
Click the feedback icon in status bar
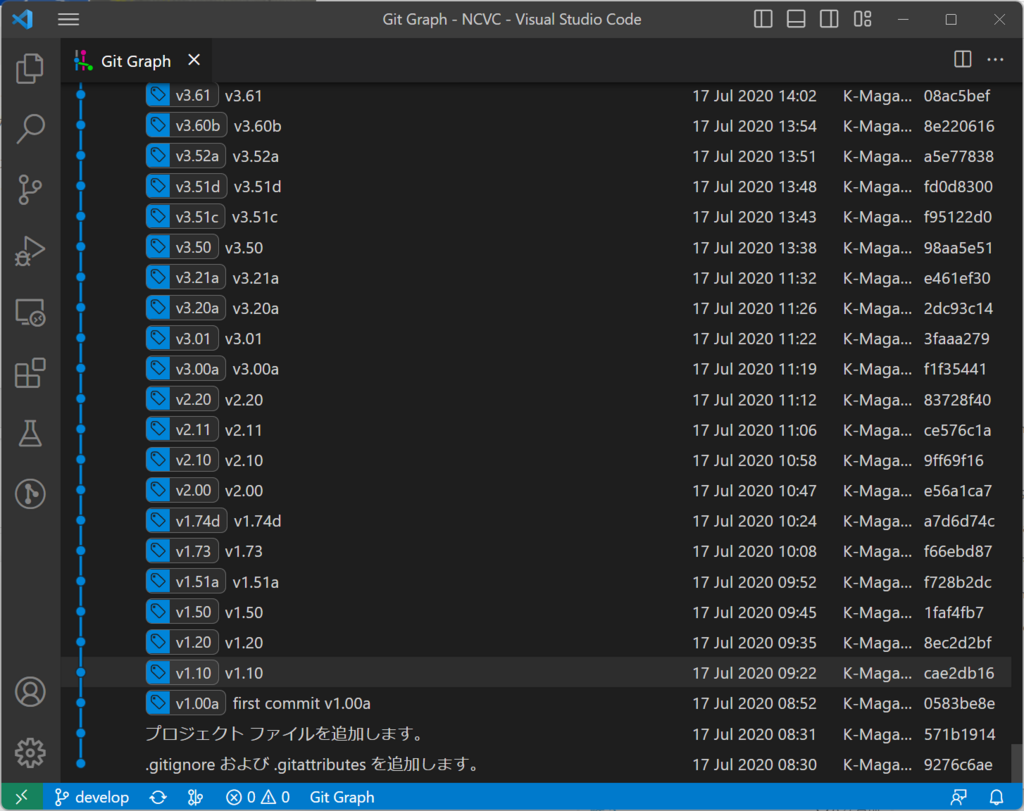point(958,797)
